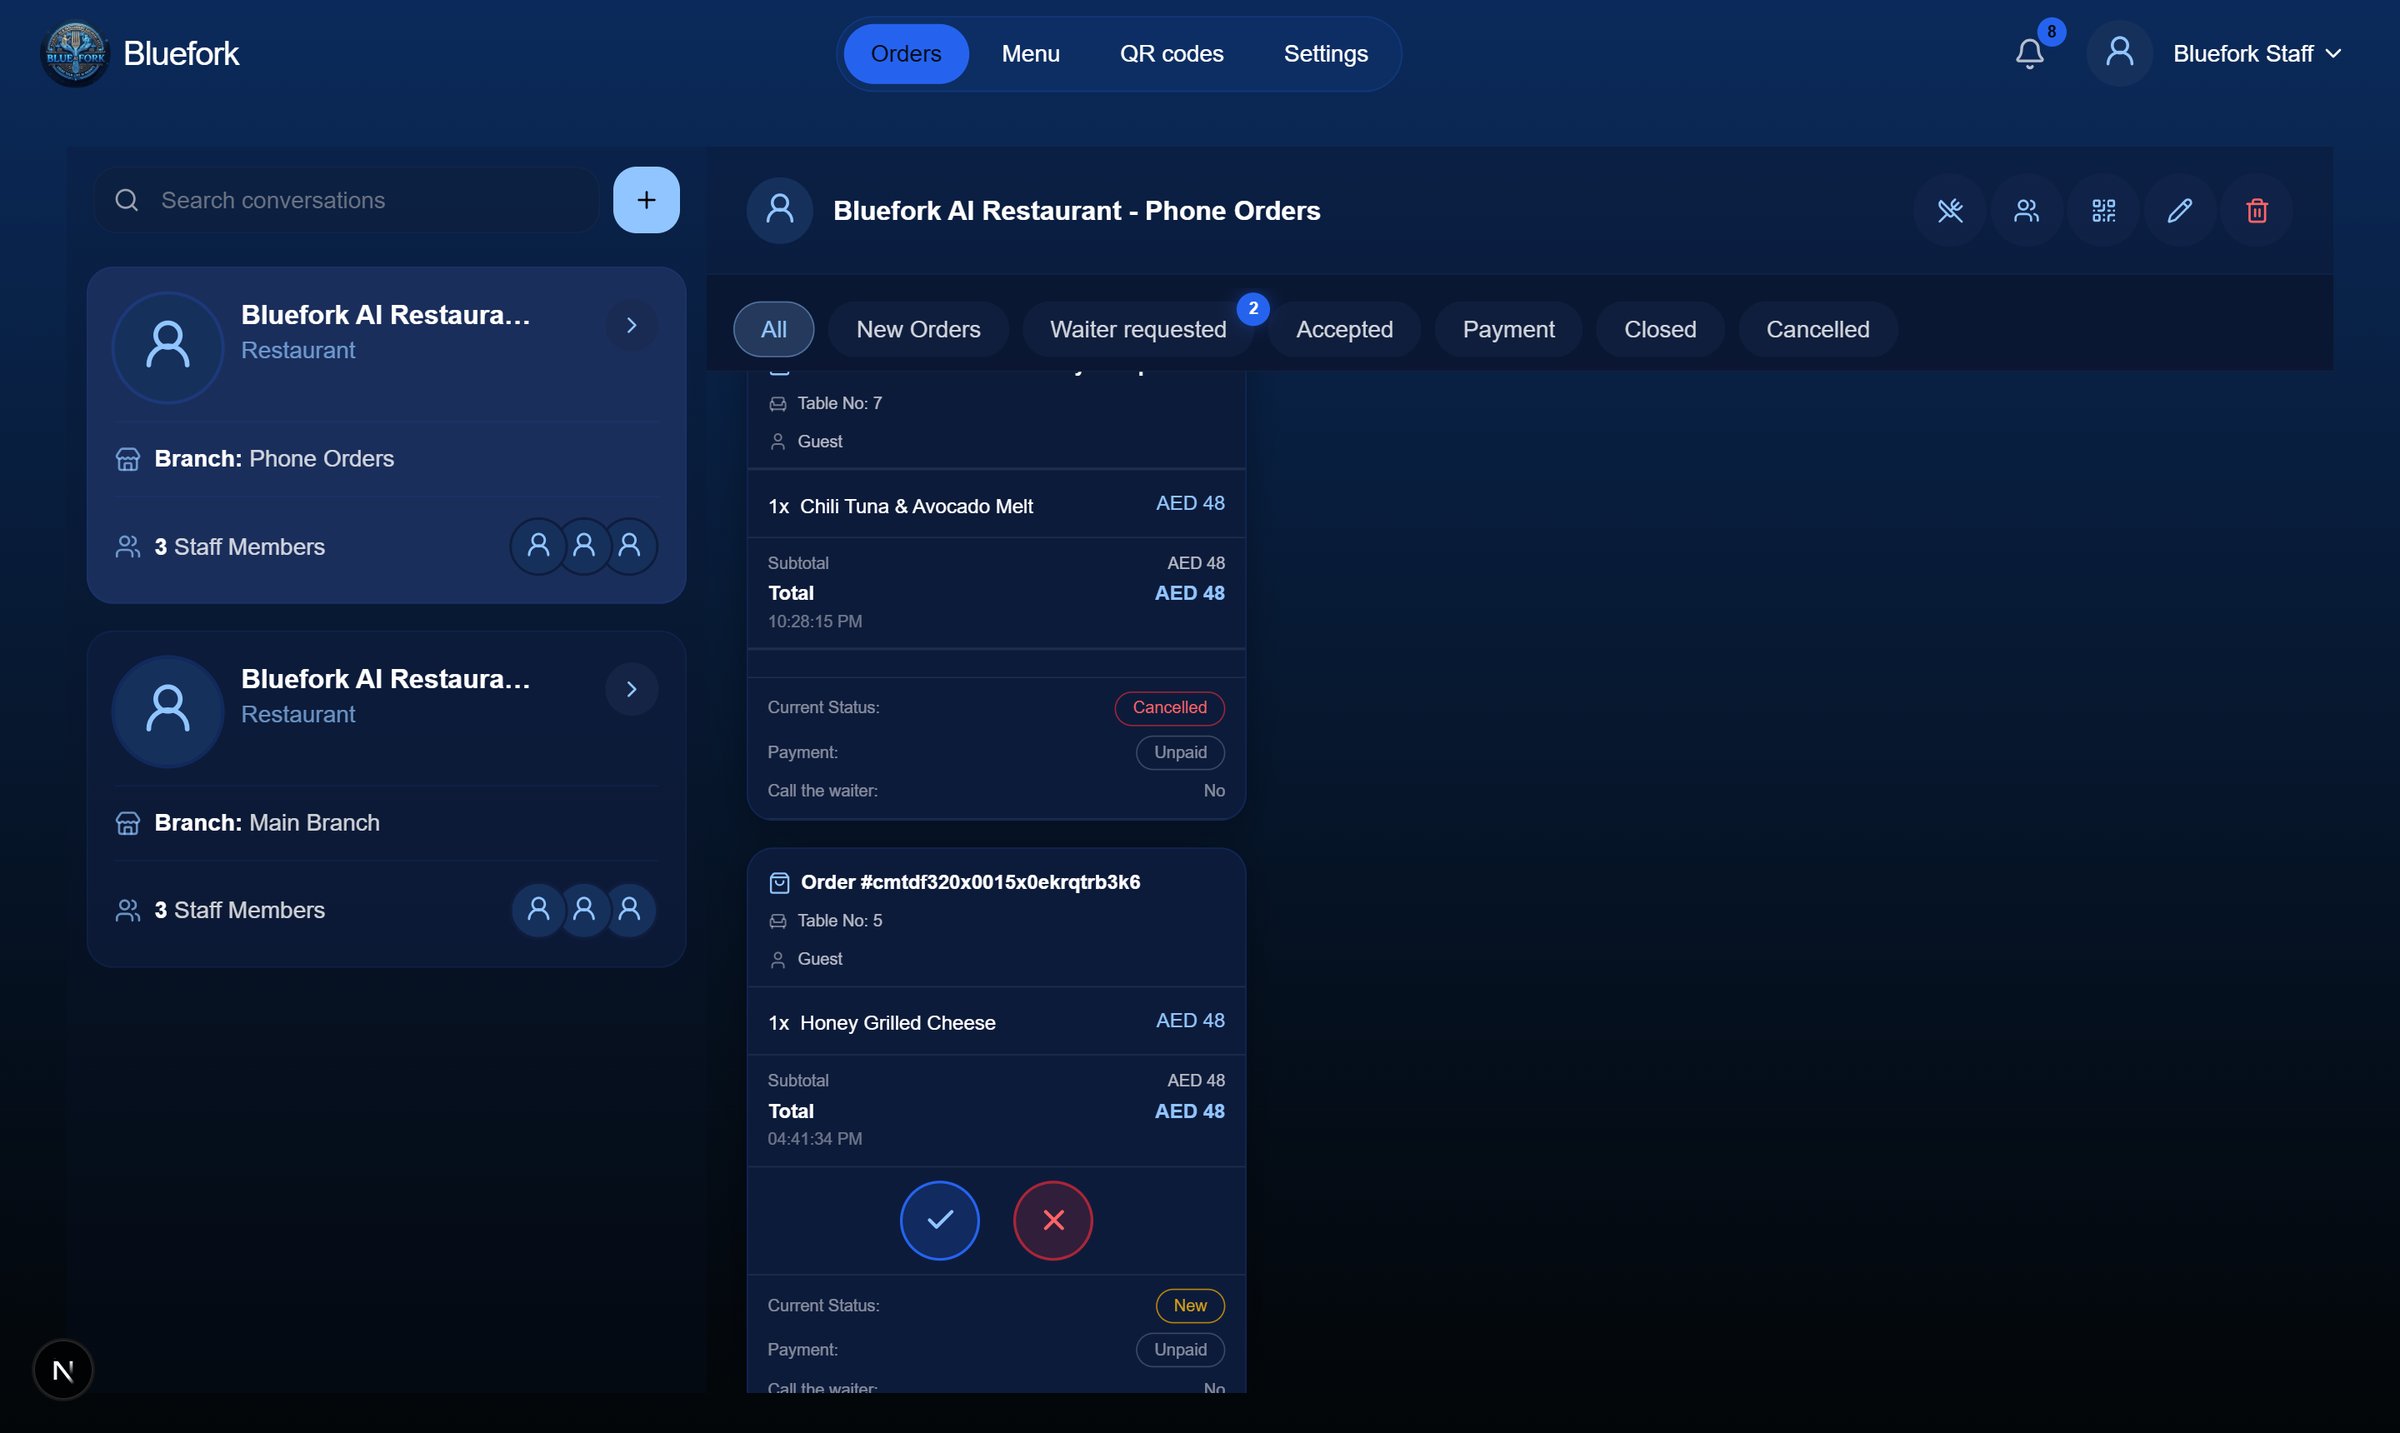2400x1433 pixels.
Task: Reject the Honey Grilled Cheese order X
Action: [1053, 1220]
